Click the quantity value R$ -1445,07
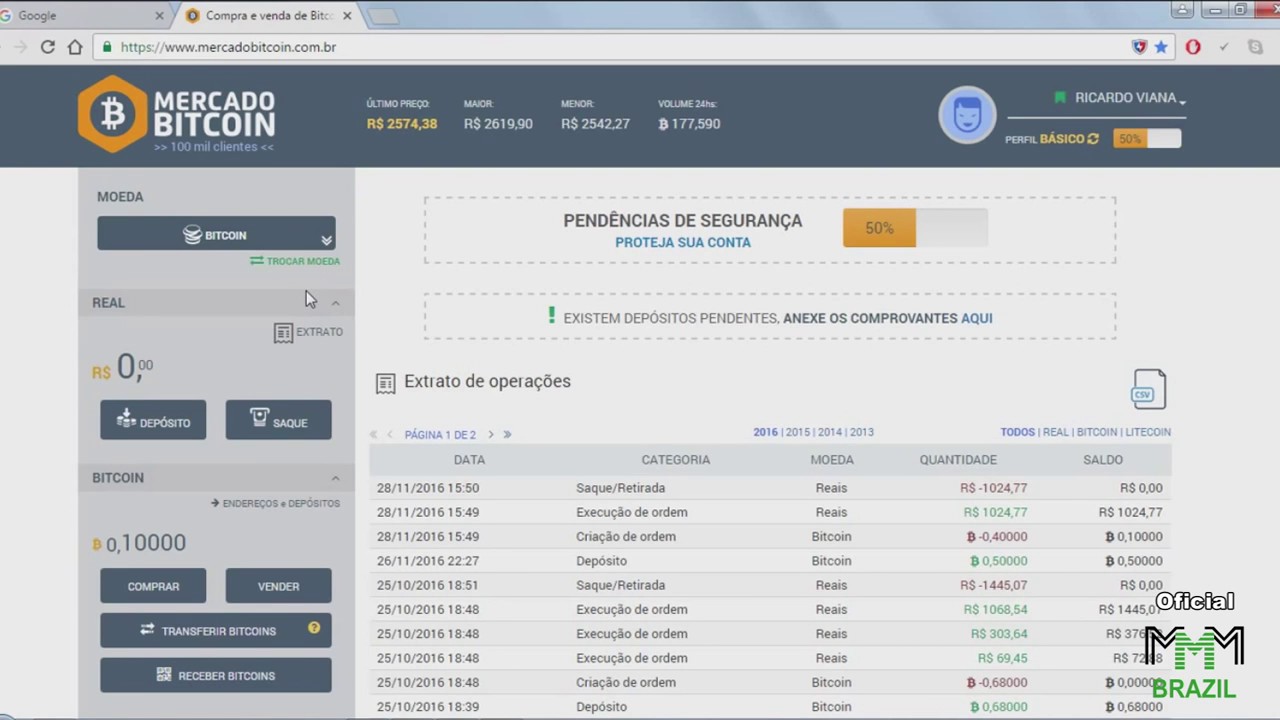The image size is (1280, 720). coord(993,585)
